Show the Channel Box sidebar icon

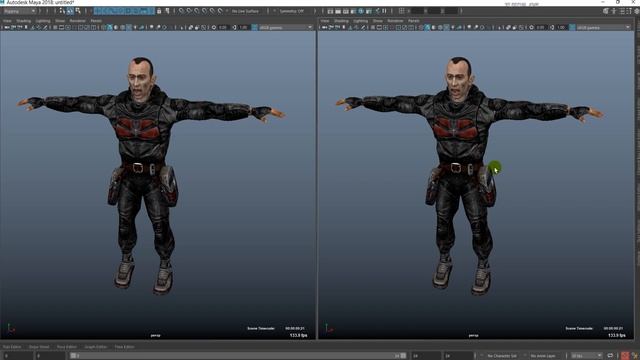[636, 11]
